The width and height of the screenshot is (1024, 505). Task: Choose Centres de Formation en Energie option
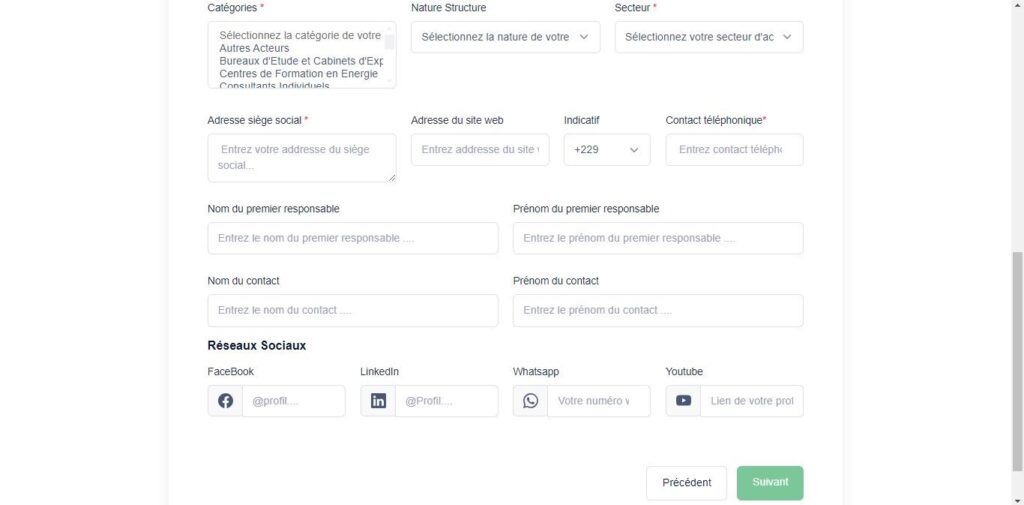298,74
